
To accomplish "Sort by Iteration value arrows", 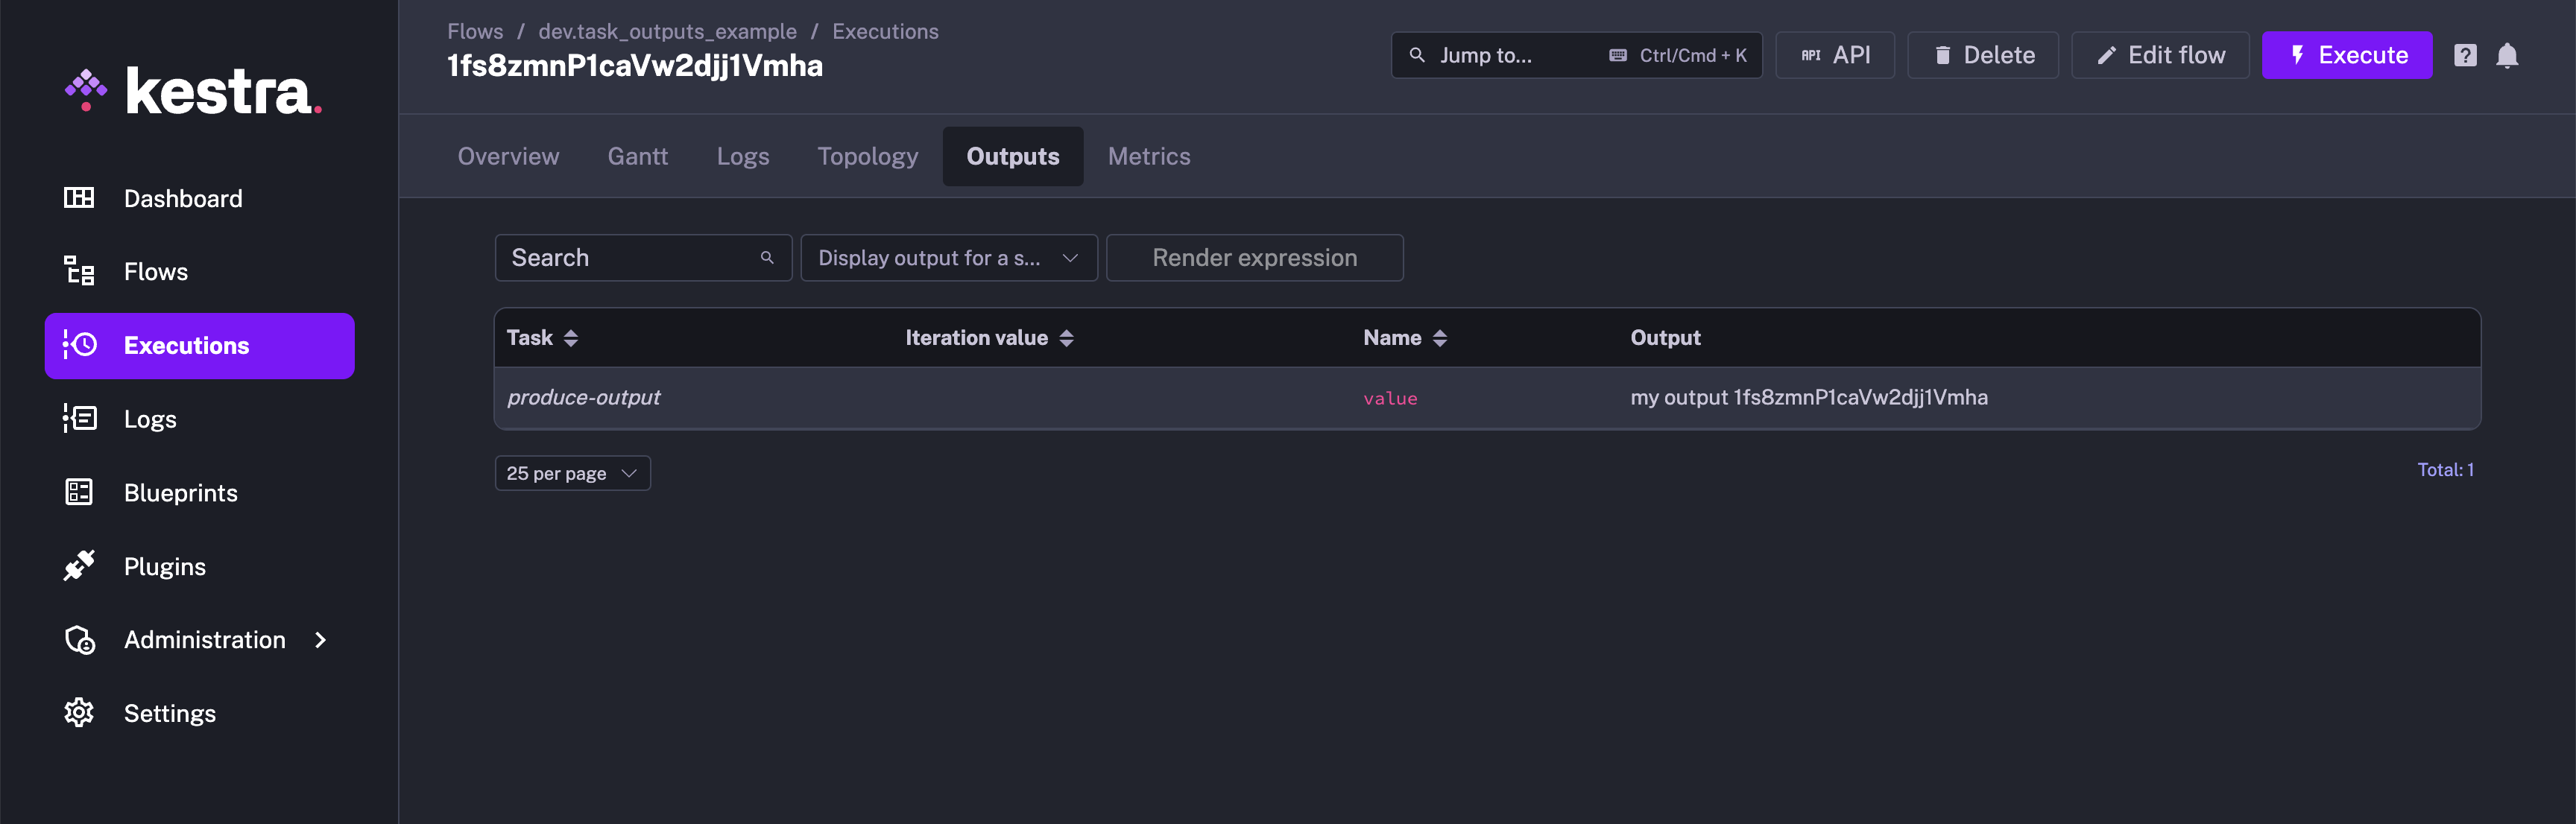I will click(x=1067, y=338).
